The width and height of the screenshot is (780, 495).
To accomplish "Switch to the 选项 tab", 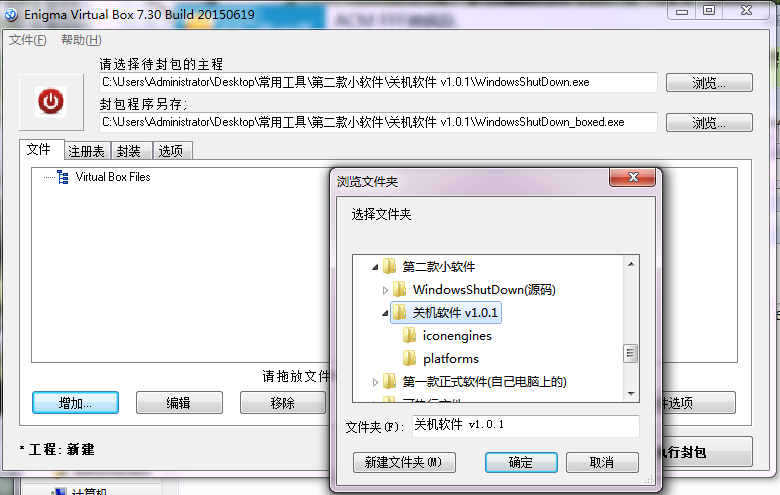I will (x=171, y=151).
